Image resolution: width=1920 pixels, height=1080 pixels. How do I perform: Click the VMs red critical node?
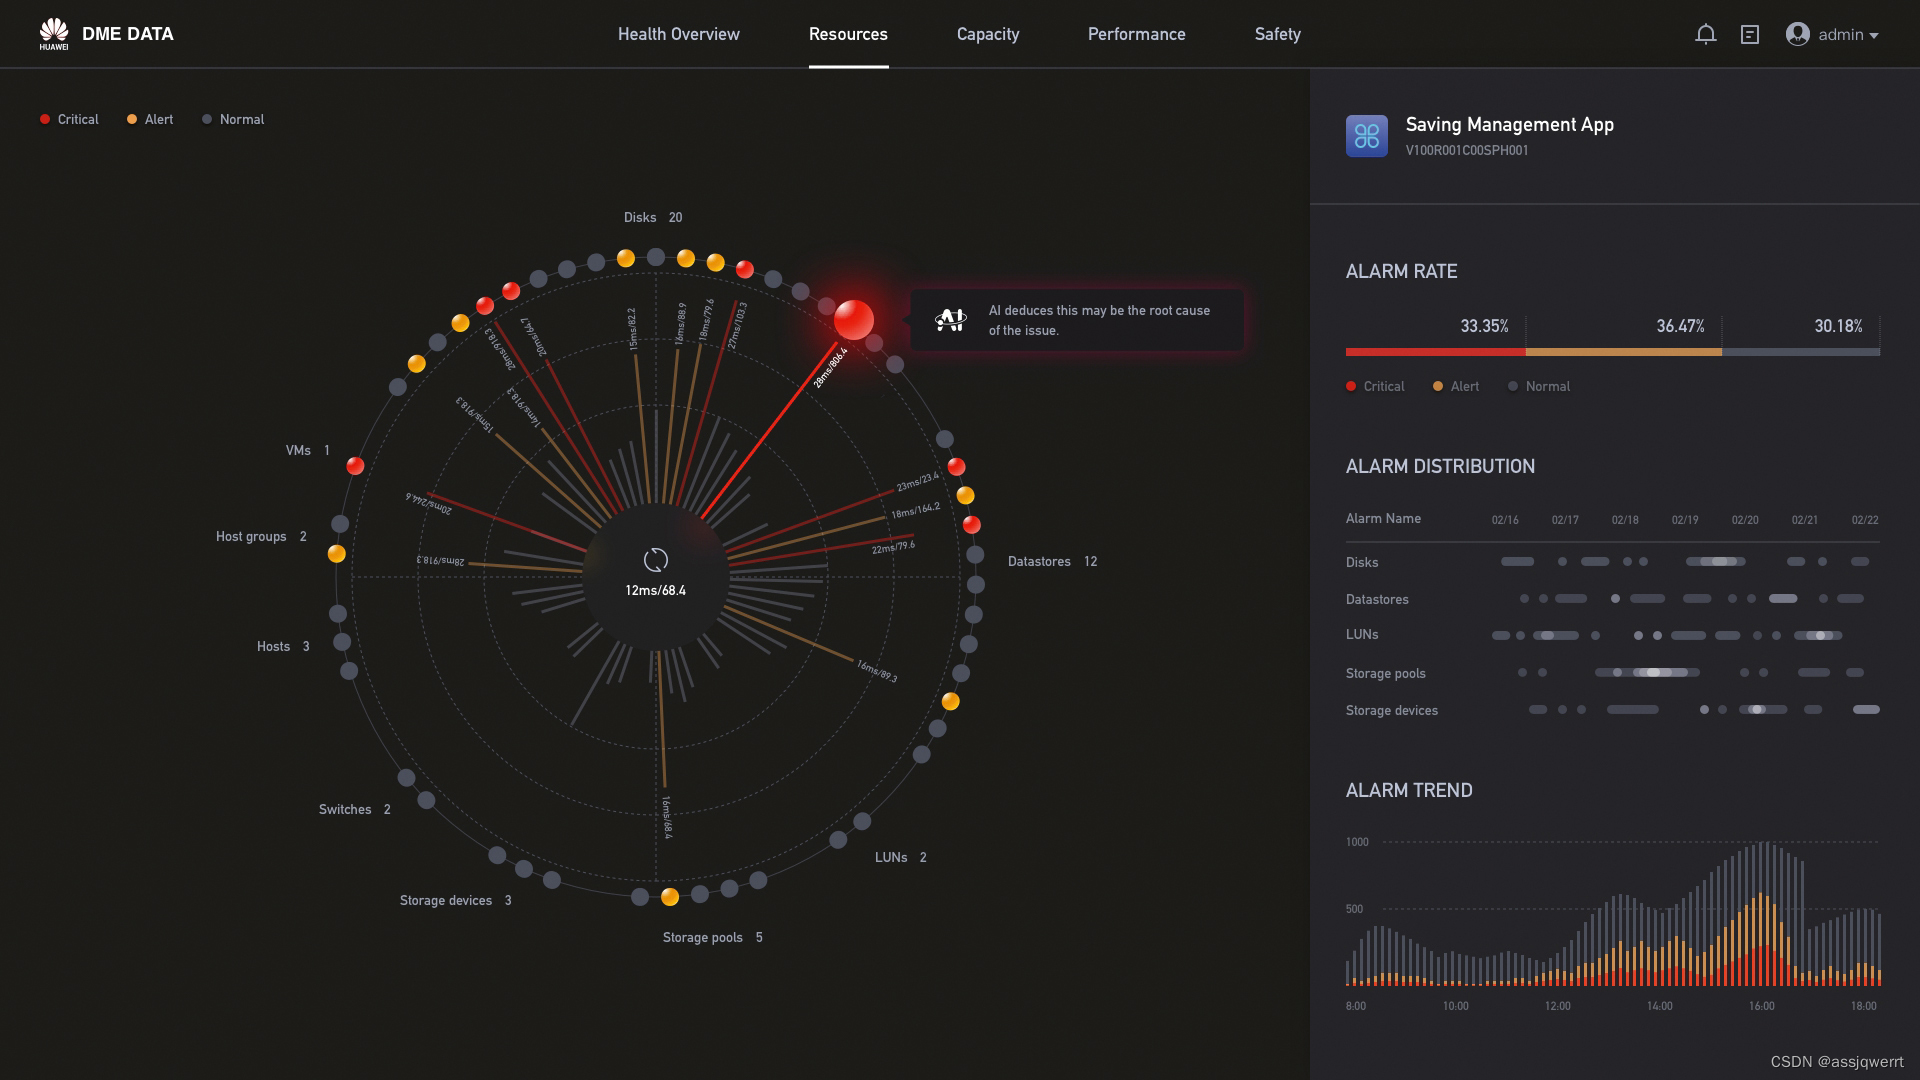point(355,466)
